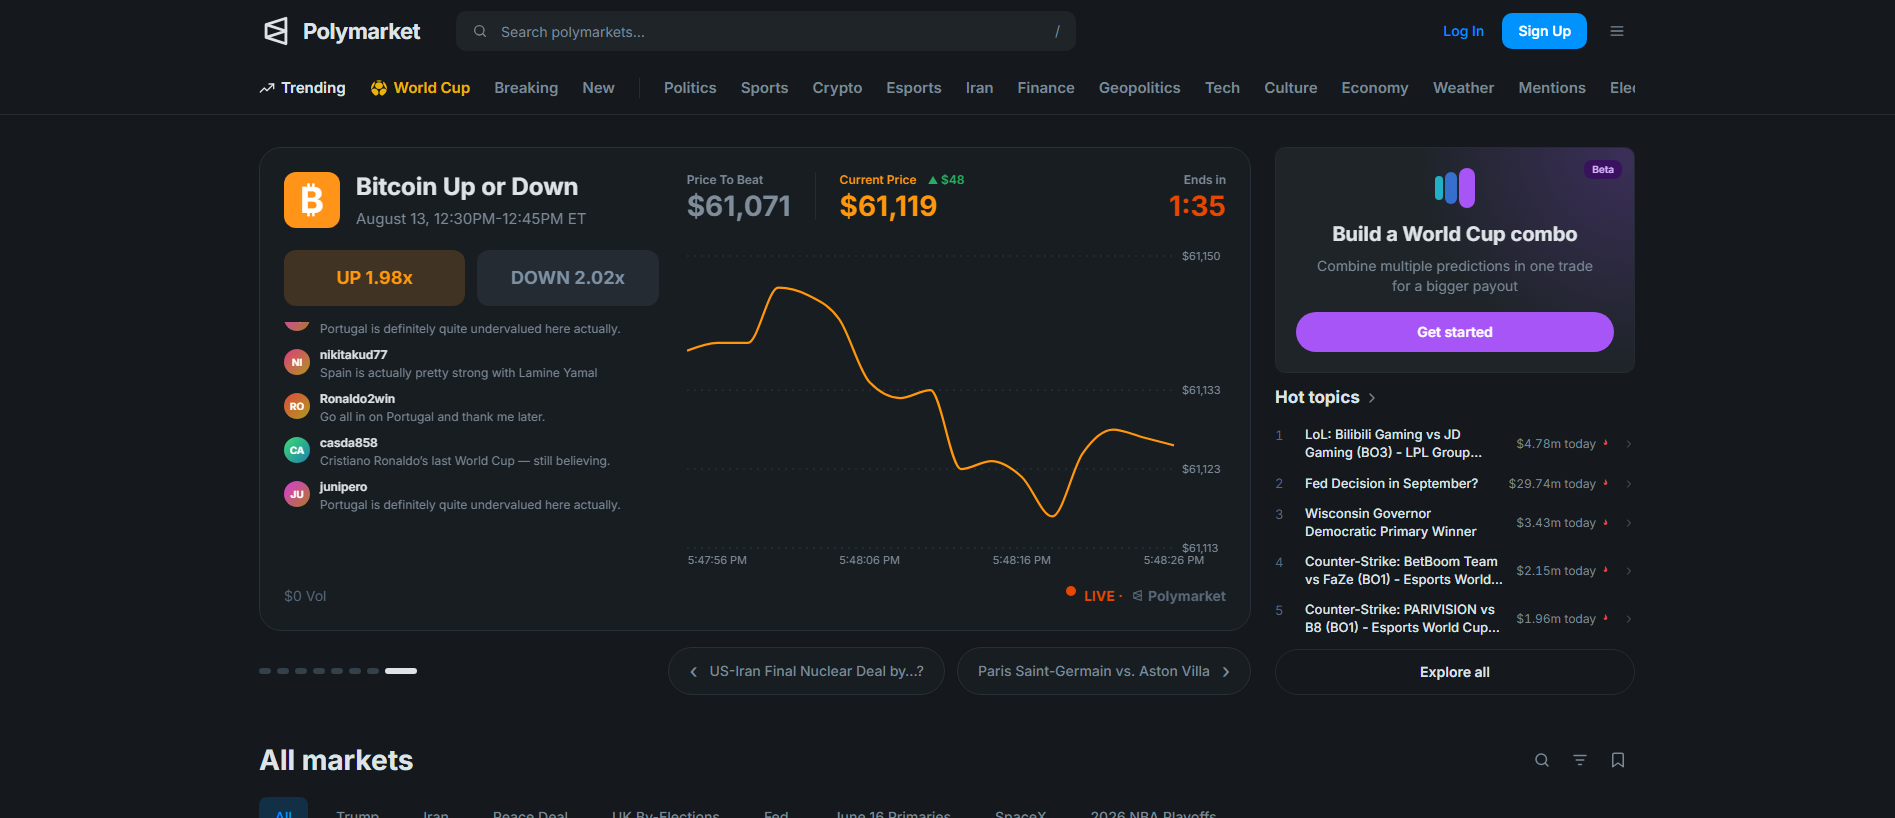Open the Weather category

(x=1463, y=88)
